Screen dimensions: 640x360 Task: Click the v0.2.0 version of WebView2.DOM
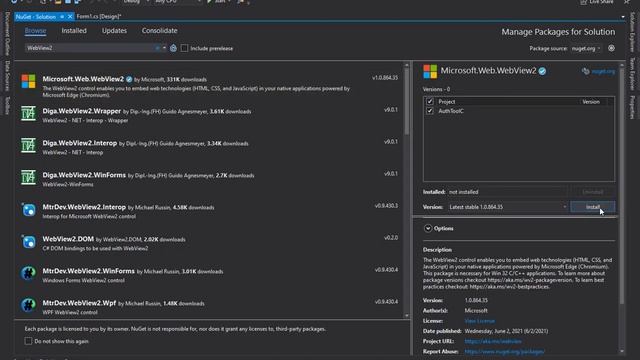391,238
